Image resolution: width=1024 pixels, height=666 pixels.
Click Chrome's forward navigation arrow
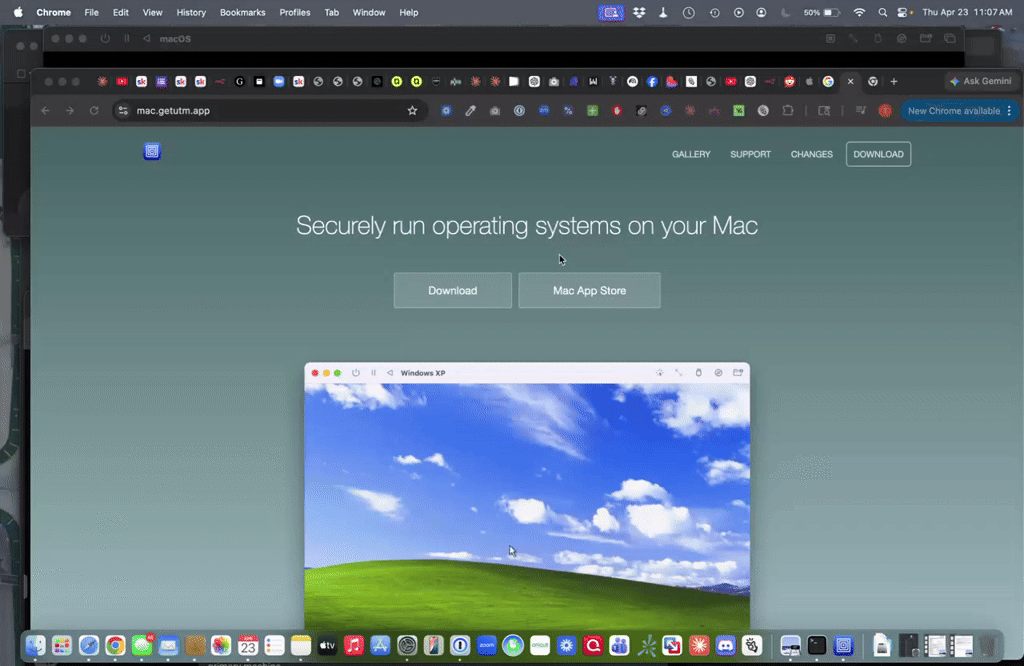[x=69, y=110]
